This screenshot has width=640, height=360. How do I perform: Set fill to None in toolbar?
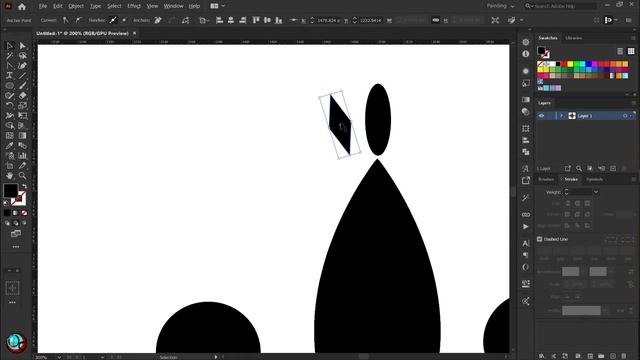tap(24, 213)
